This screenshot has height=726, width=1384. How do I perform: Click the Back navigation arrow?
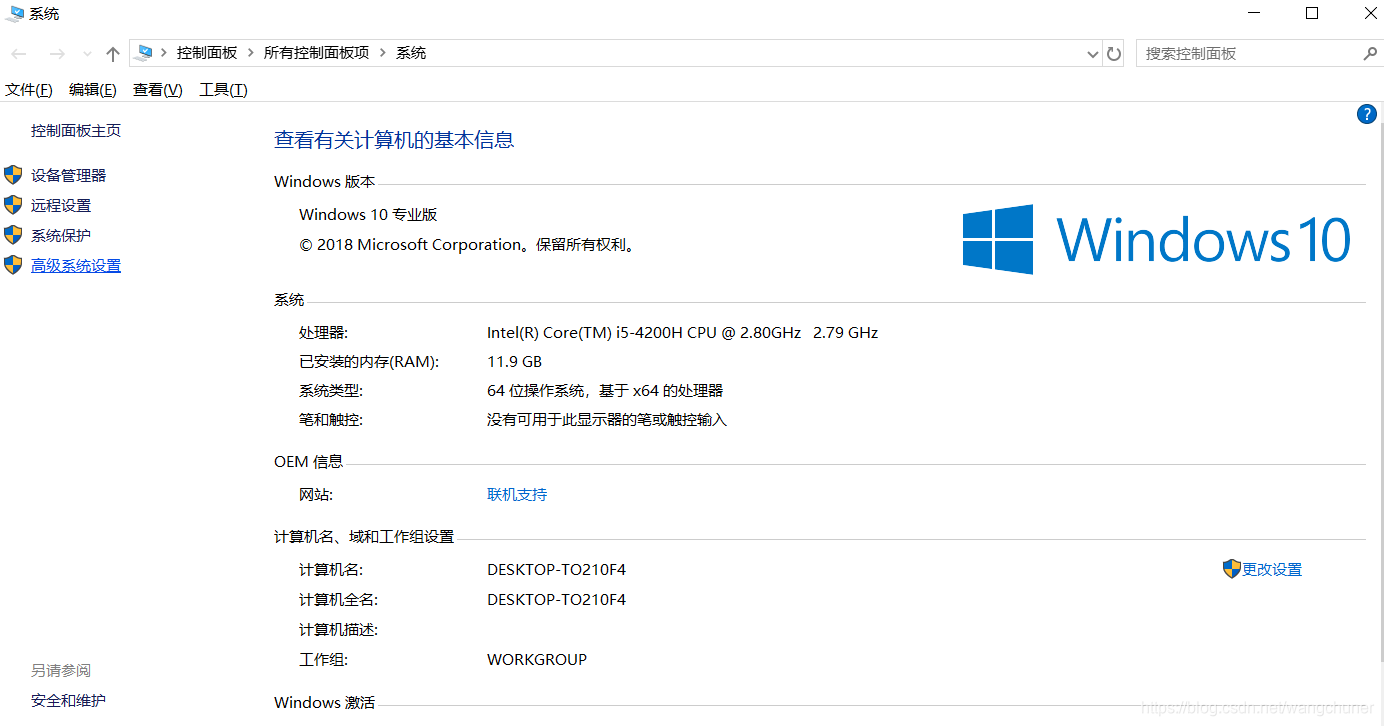(19, 54)
